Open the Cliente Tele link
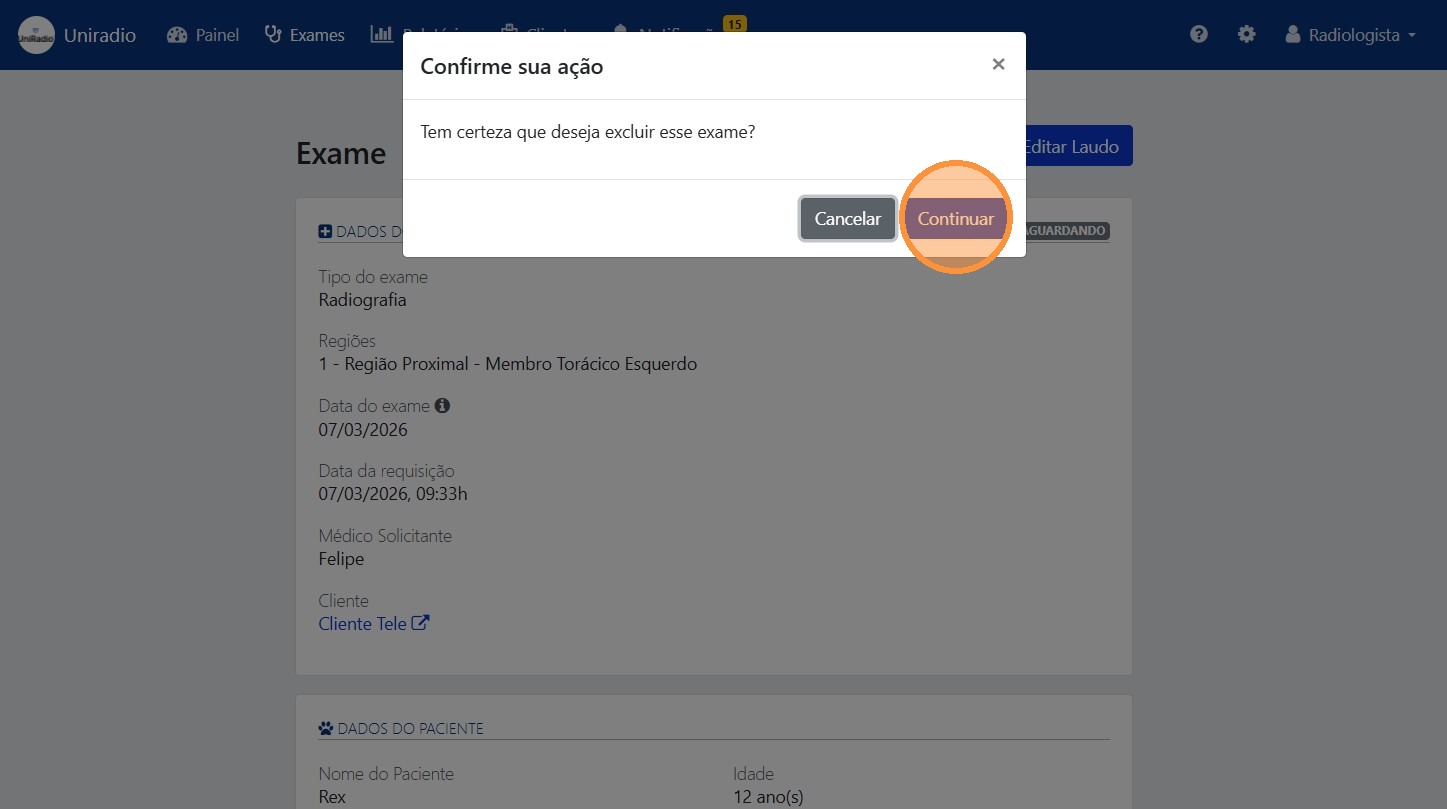The height and width of the screenshot is (809, 1447). [362, 622]
